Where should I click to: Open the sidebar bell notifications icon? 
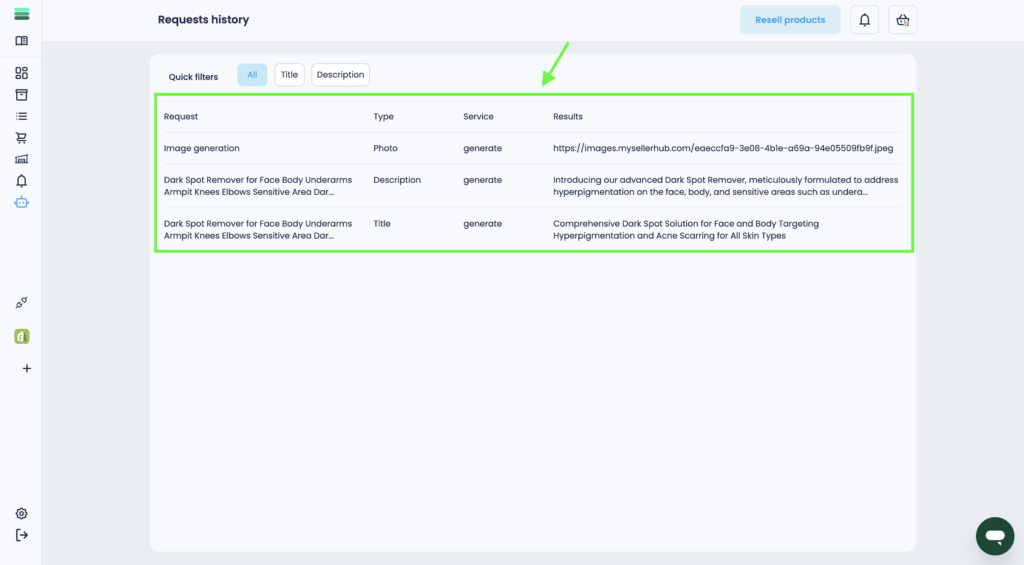[21, 181]
